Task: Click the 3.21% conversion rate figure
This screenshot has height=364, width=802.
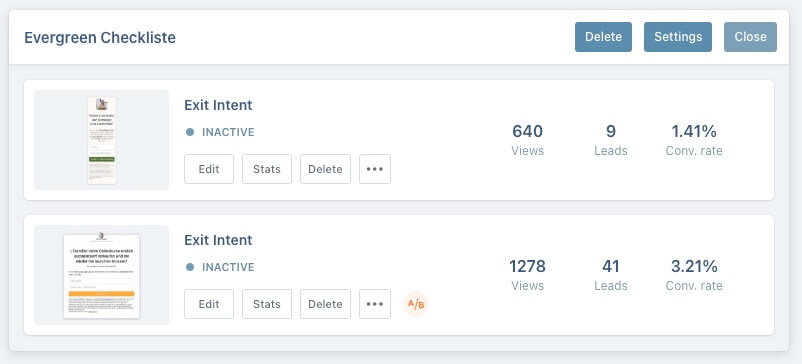Action: coord(694,266)
